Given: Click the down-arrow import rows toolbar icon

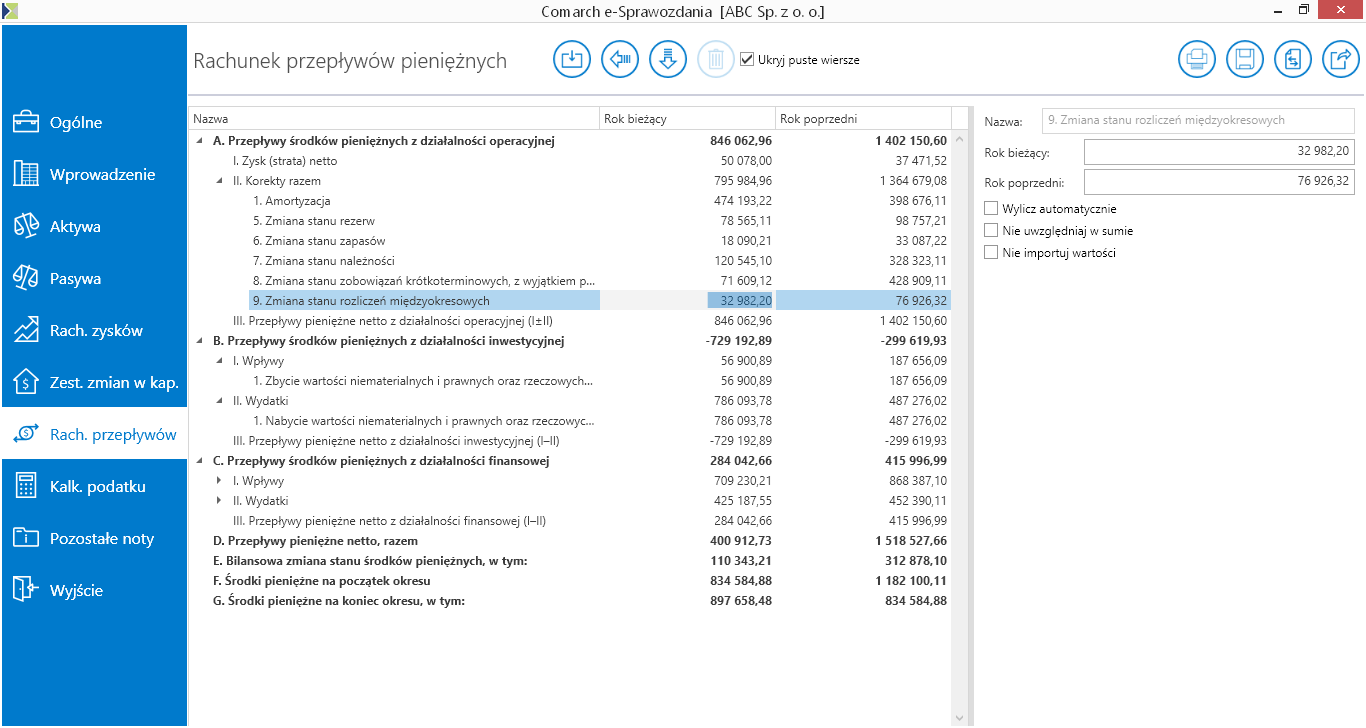Looking at the screenshot, I should tap(668, 60).
